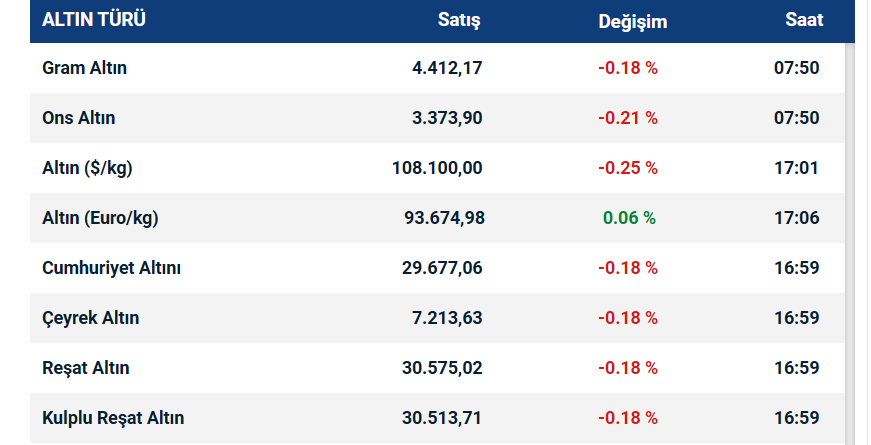Click the green 0.06 % change value
The image size is (871, 445).
click(x=629, y=218)
